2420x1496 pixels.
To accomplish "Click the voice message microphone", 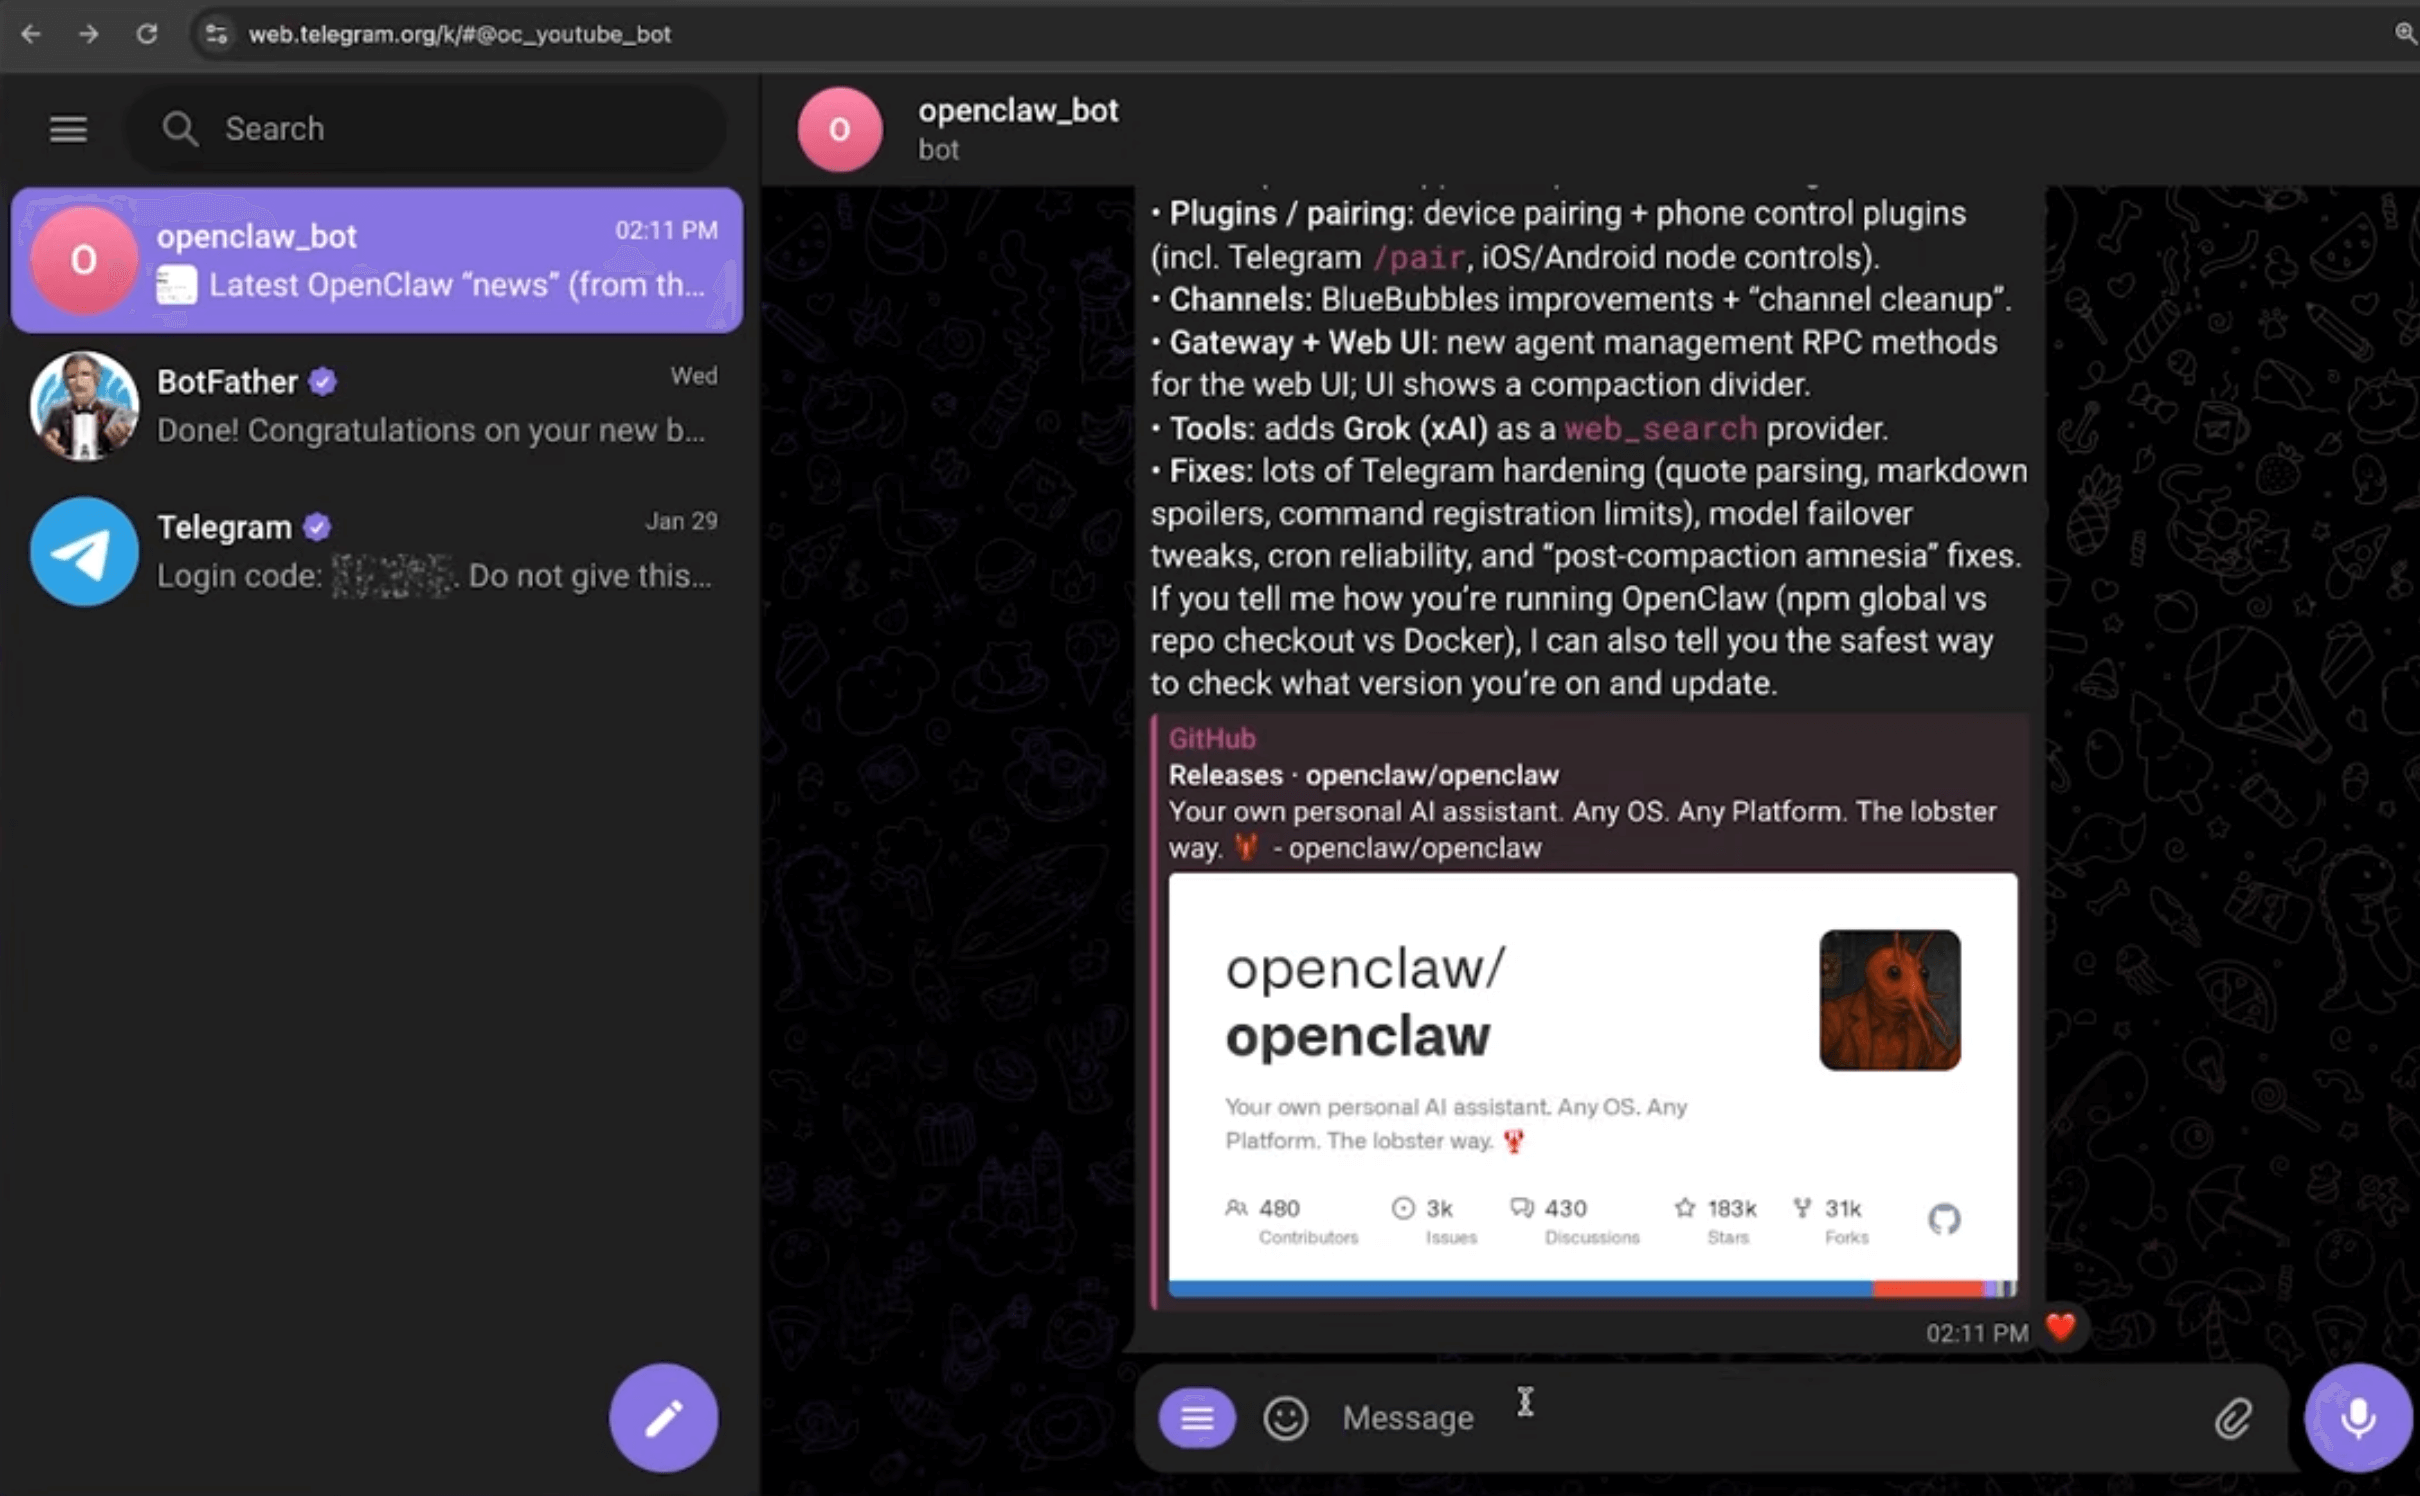I will point(2355,1417).
